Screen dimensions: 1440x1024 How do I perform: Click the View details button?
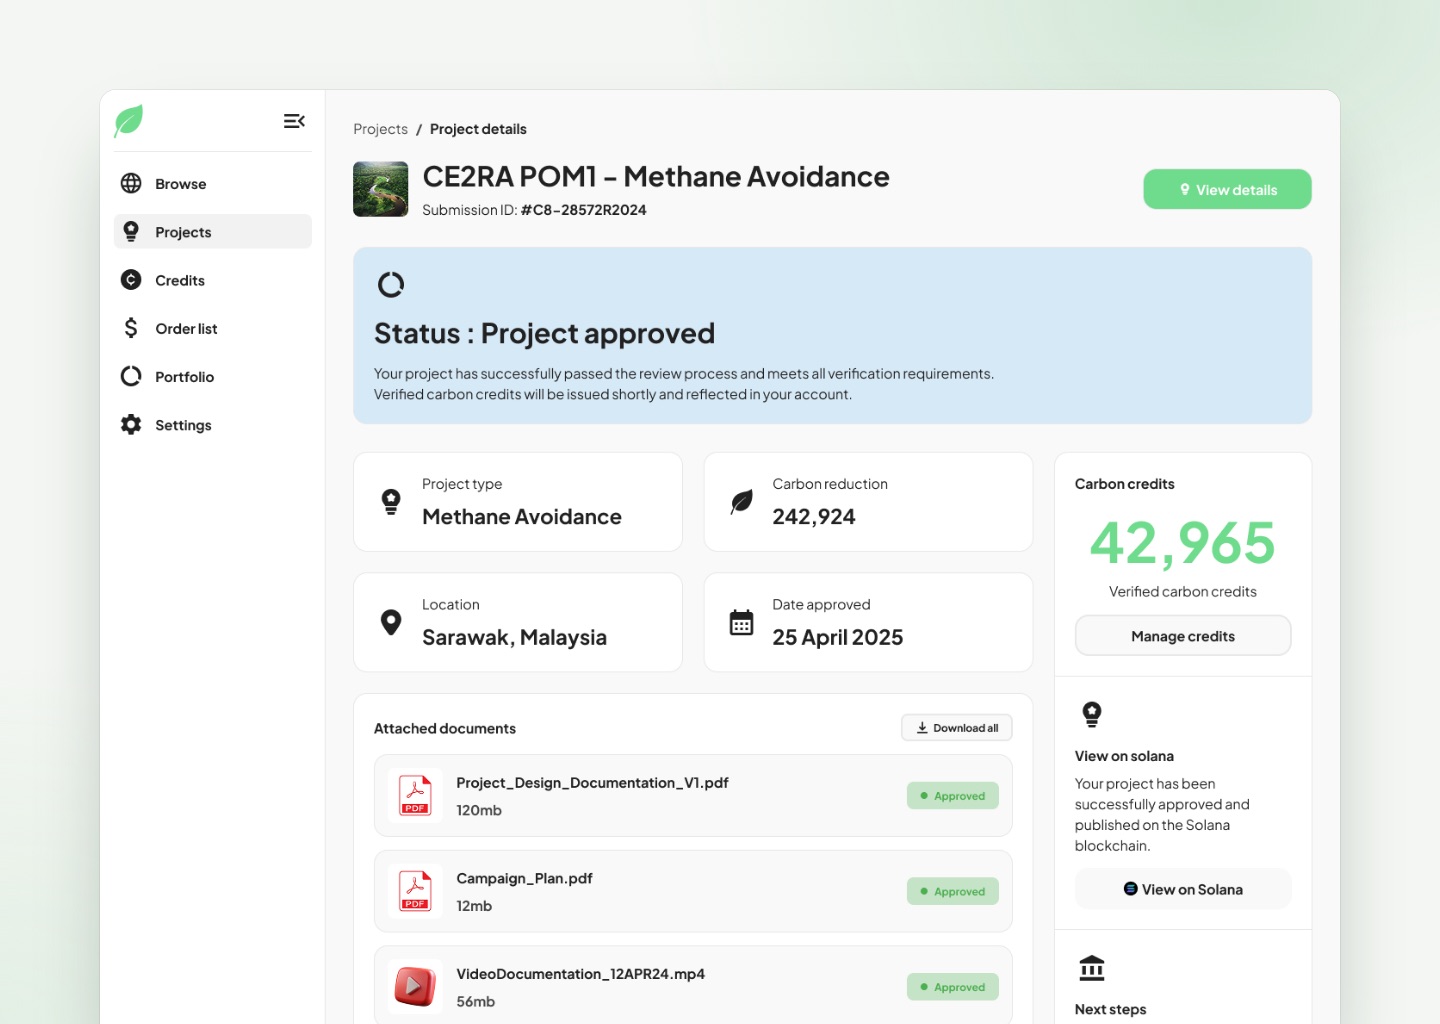pos(1227,189)
